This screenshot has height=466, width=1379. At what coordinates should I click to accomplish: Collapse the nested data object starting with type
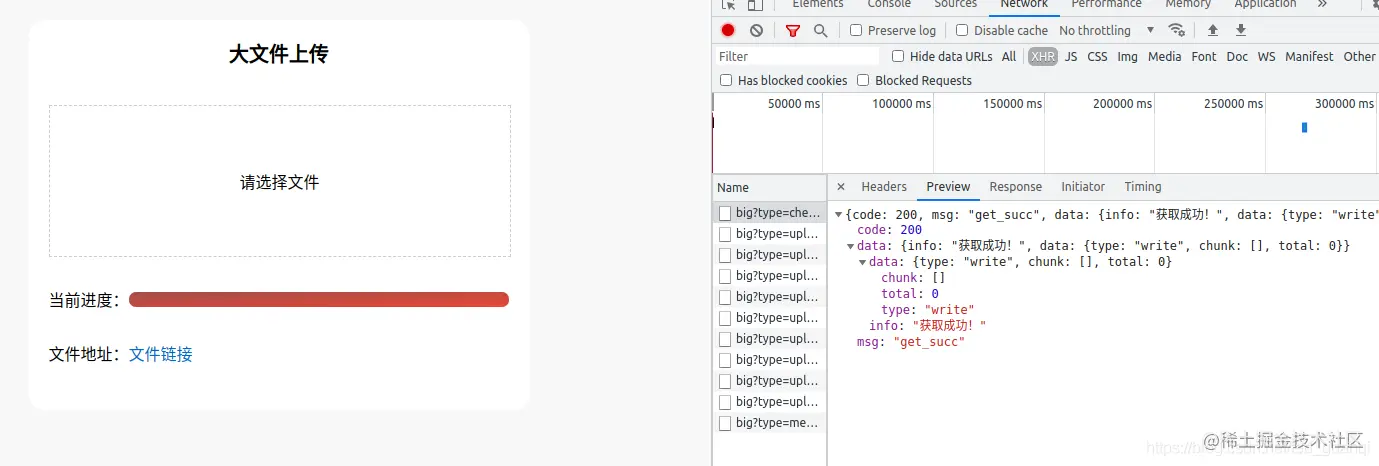point(863,262)
